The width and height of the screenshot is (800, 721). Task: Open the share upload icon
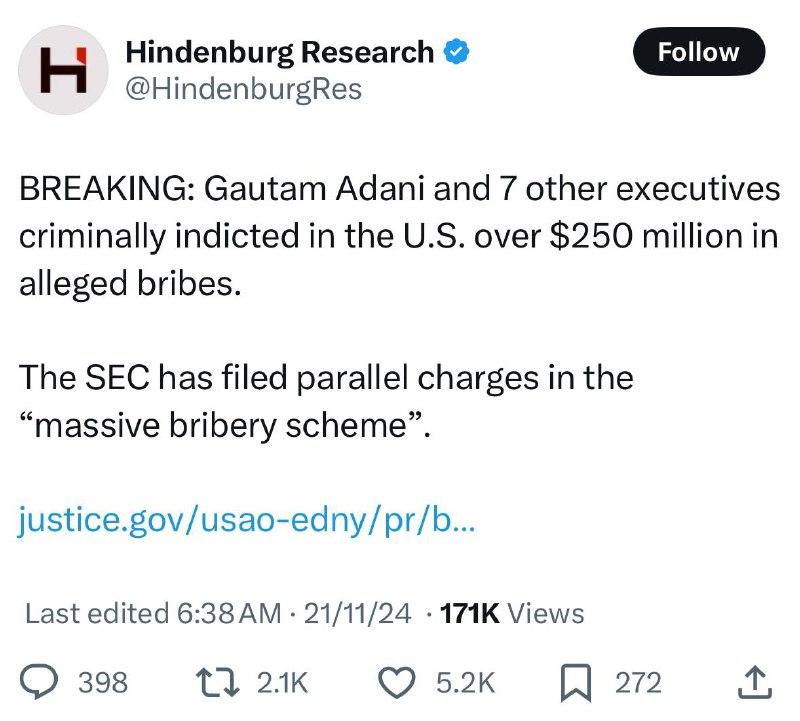point(755,682)
